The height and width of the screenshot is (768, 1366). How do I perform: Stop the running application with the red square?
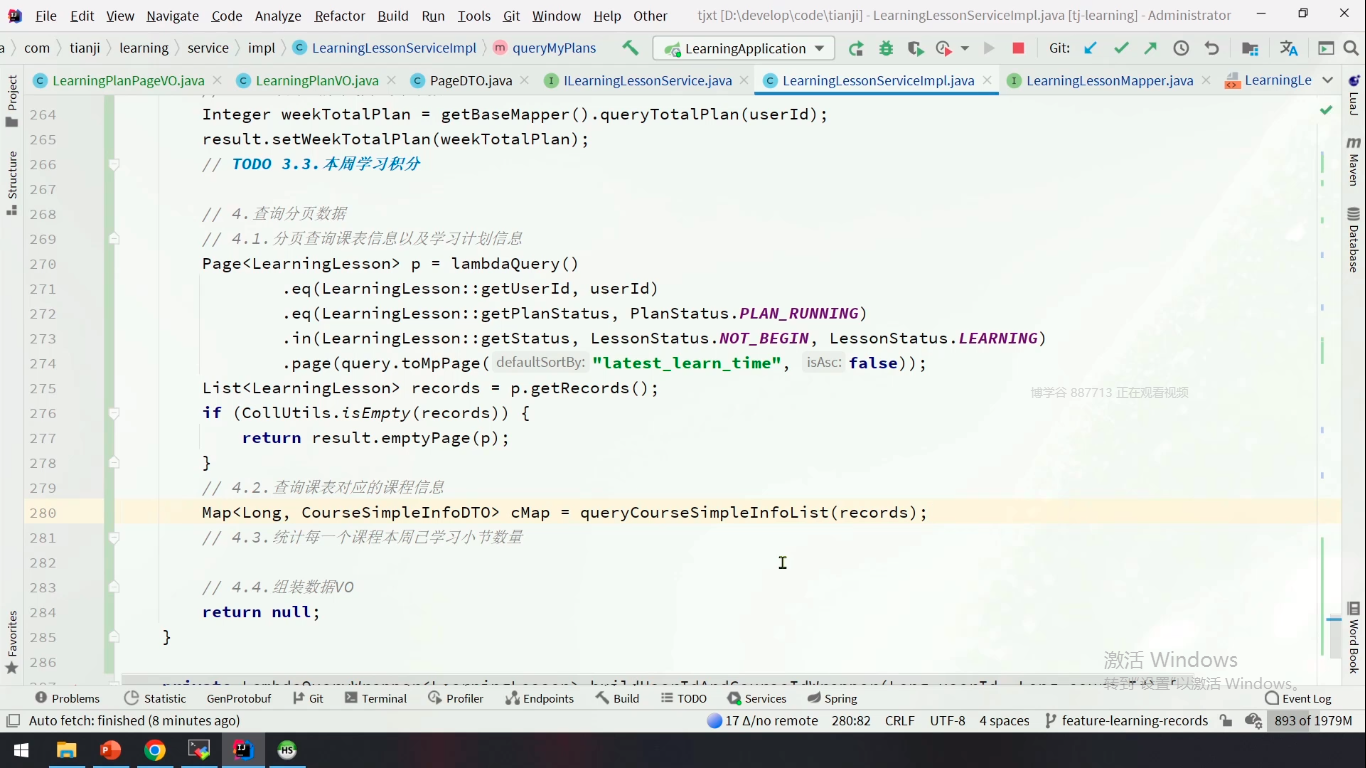pos(1018,48)
